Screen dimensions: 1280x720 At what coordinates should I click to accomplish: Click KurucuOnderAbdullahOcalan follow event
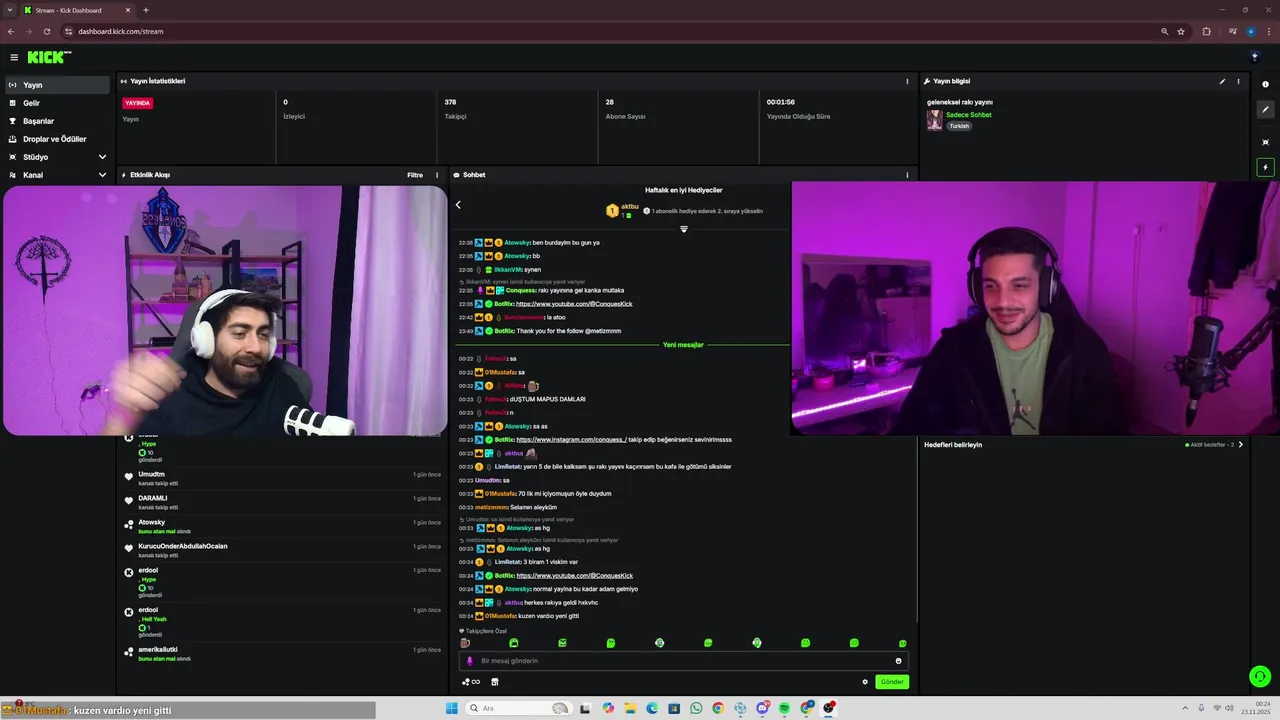[x=280, y=549]
